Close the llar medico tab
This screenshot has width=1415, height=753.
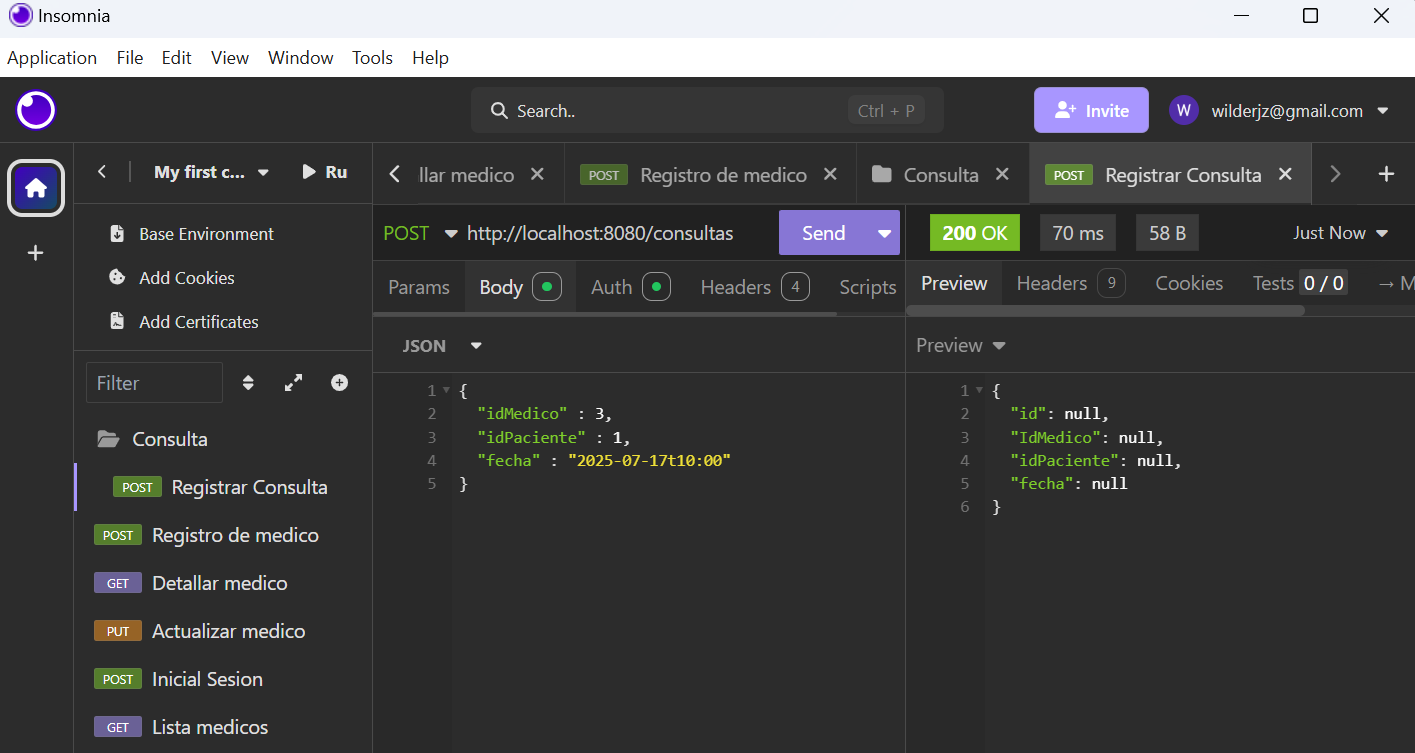coord(537,174)
